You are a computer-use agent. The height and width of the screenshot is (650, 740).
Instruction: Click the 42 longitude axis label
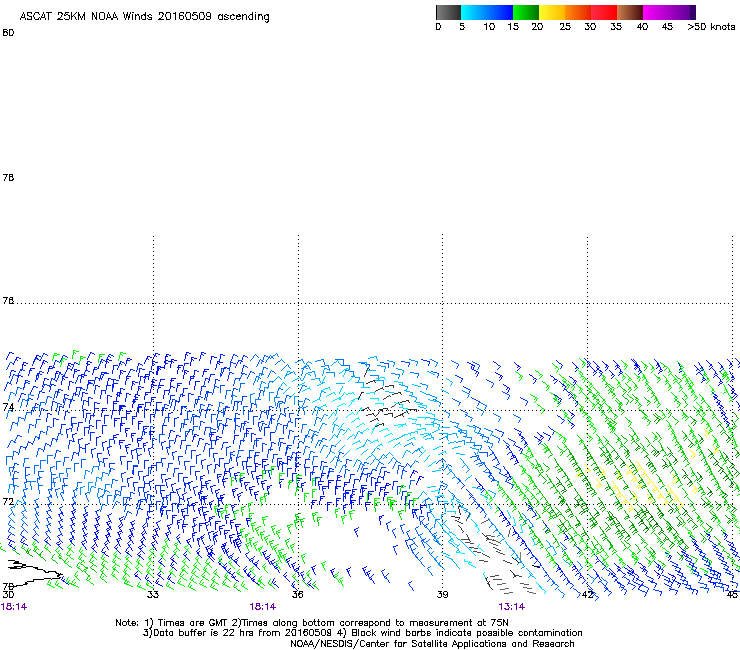coord(587,595)
